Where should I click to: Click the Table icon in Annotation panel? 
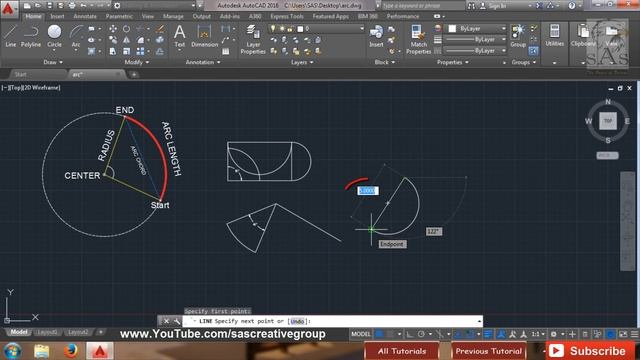226,51
